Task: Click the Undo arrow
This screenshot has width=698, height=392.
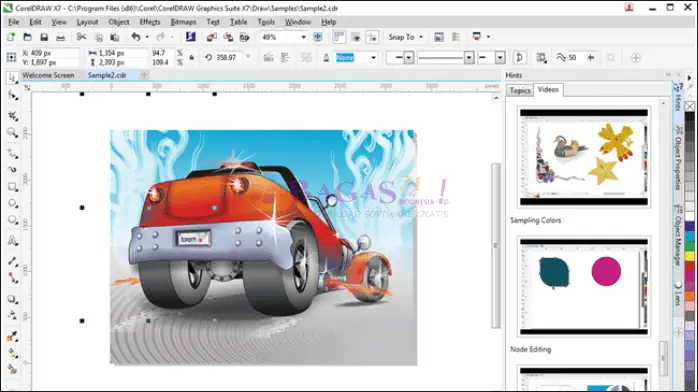Action: tap(136, 37)
